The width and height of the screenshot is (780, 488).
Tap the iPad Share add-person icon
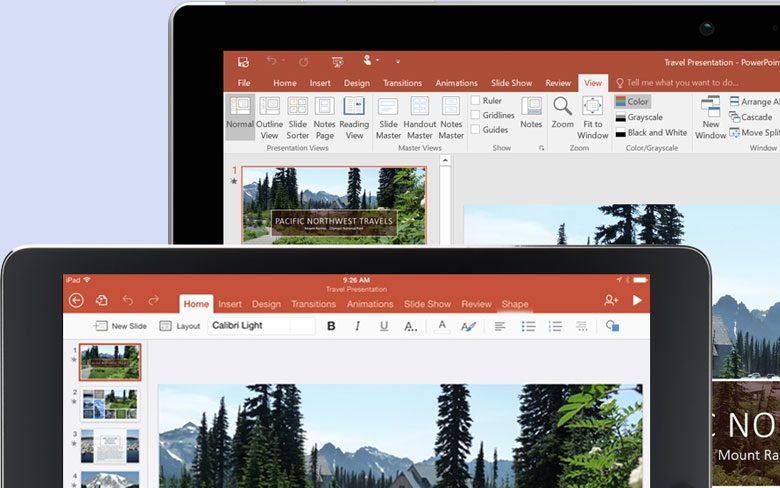point(611,300)
